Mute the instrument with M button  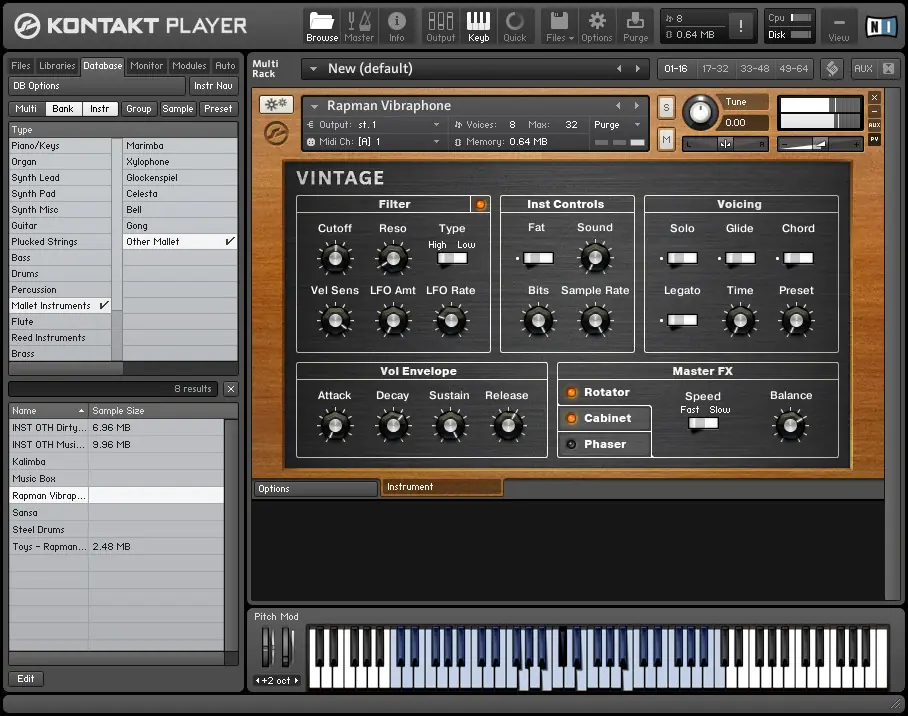(x=666, y=139)
